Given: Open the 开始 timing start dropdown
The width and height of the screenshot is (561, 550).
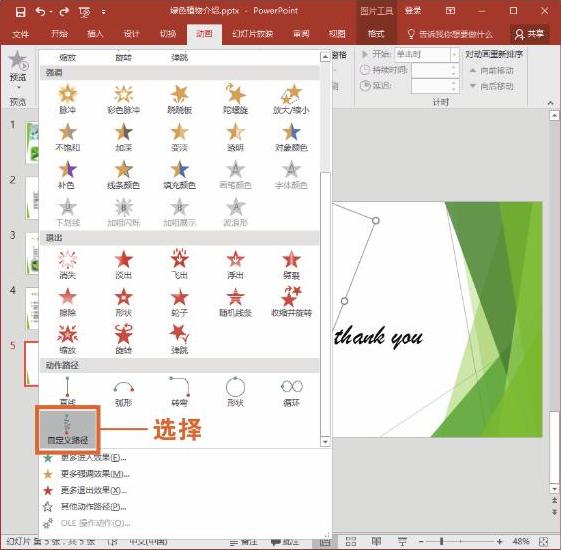Looking at the screenshot, I should (x=454, y=55).
